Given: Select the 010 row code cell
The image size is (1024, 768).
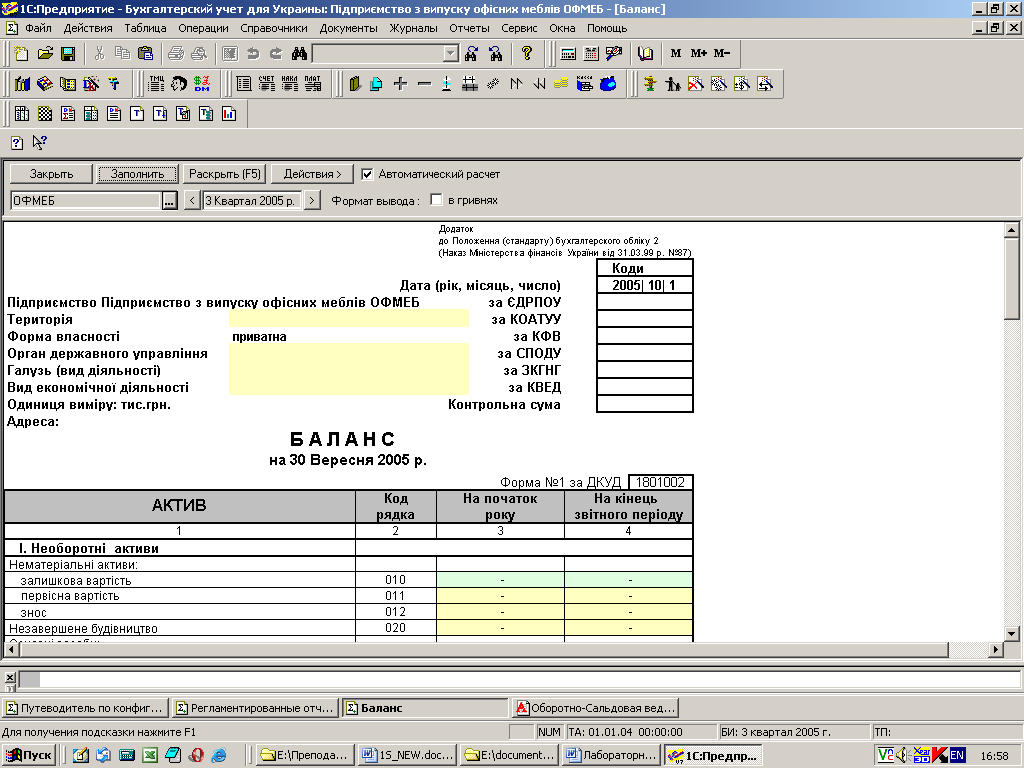Looking at the screenshot, I should point(395,580).
